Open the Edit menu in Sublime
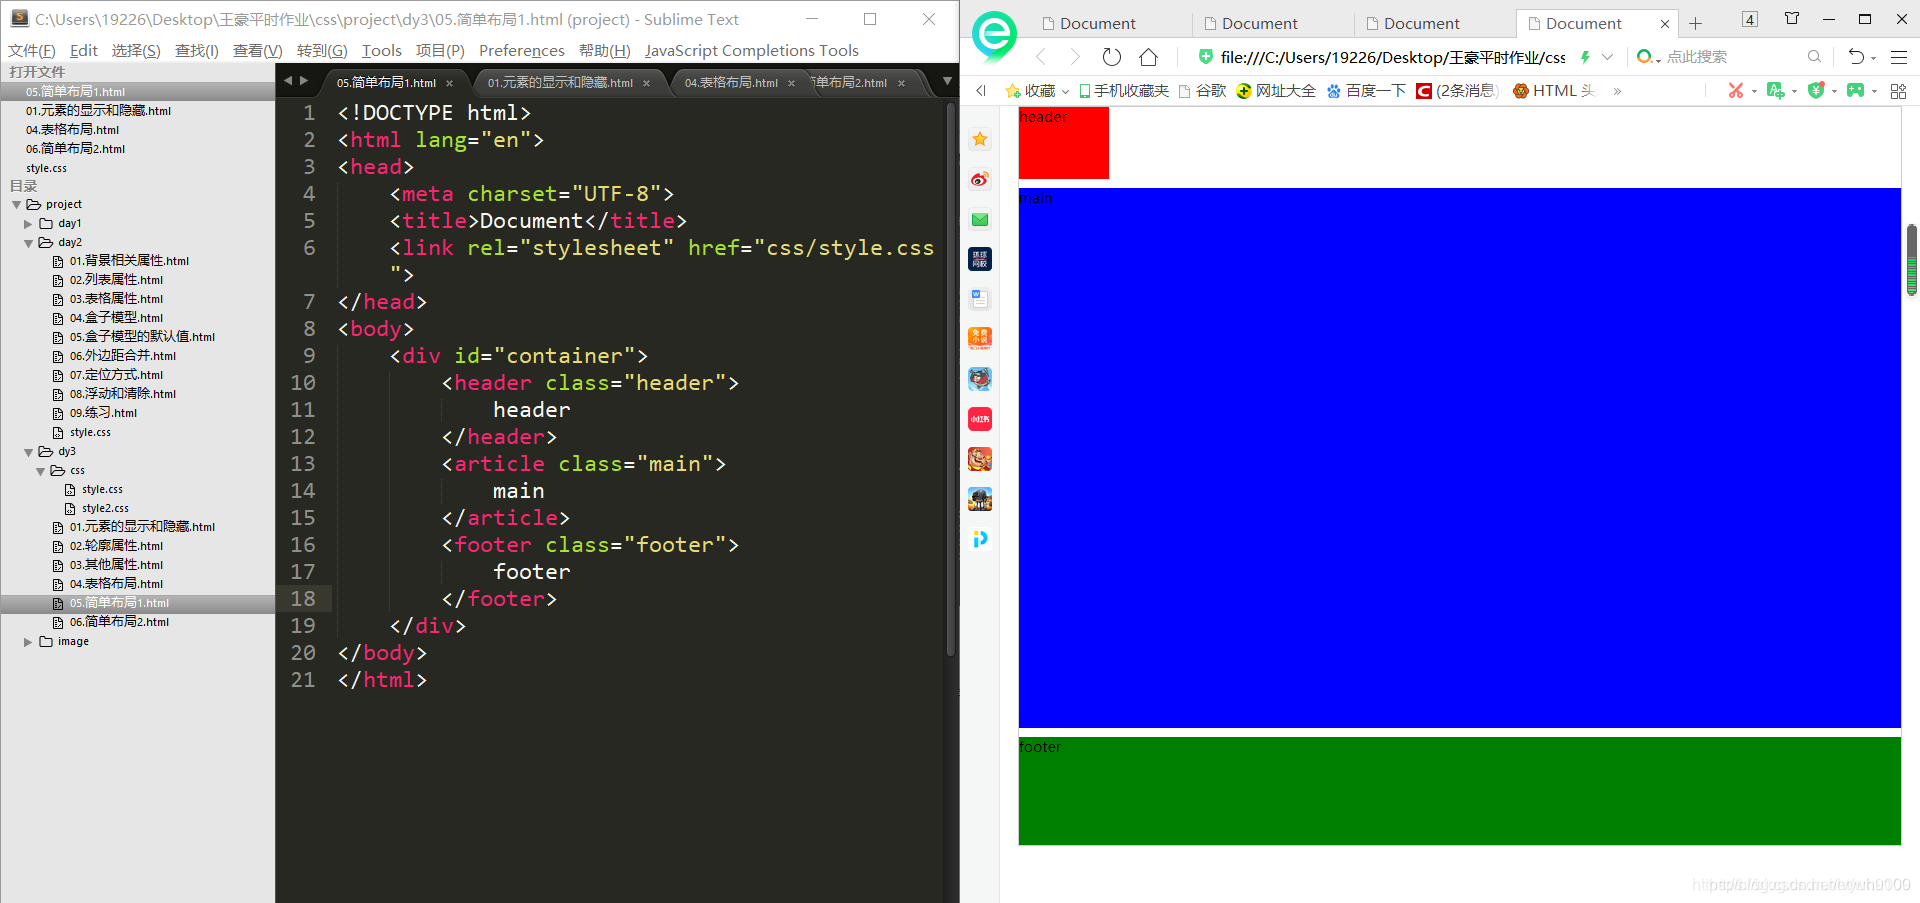 coord(84,51)
